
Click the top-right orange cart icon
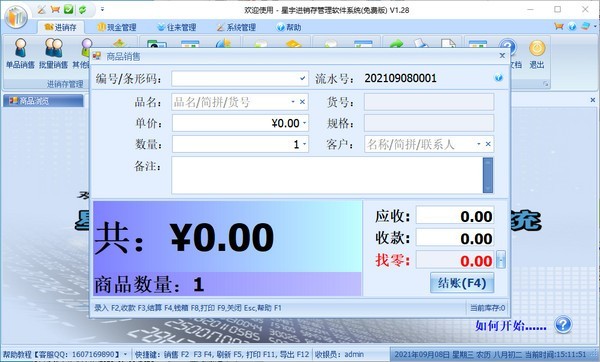click(x=559, y=26)
